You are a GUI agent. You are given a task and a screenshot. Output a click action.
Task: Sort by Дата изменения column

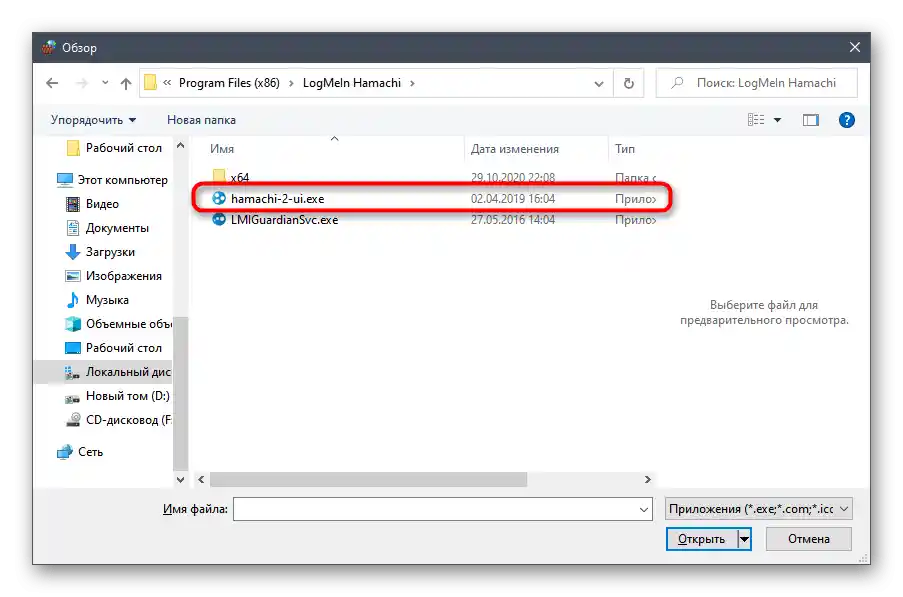click(x=515, y=149)
